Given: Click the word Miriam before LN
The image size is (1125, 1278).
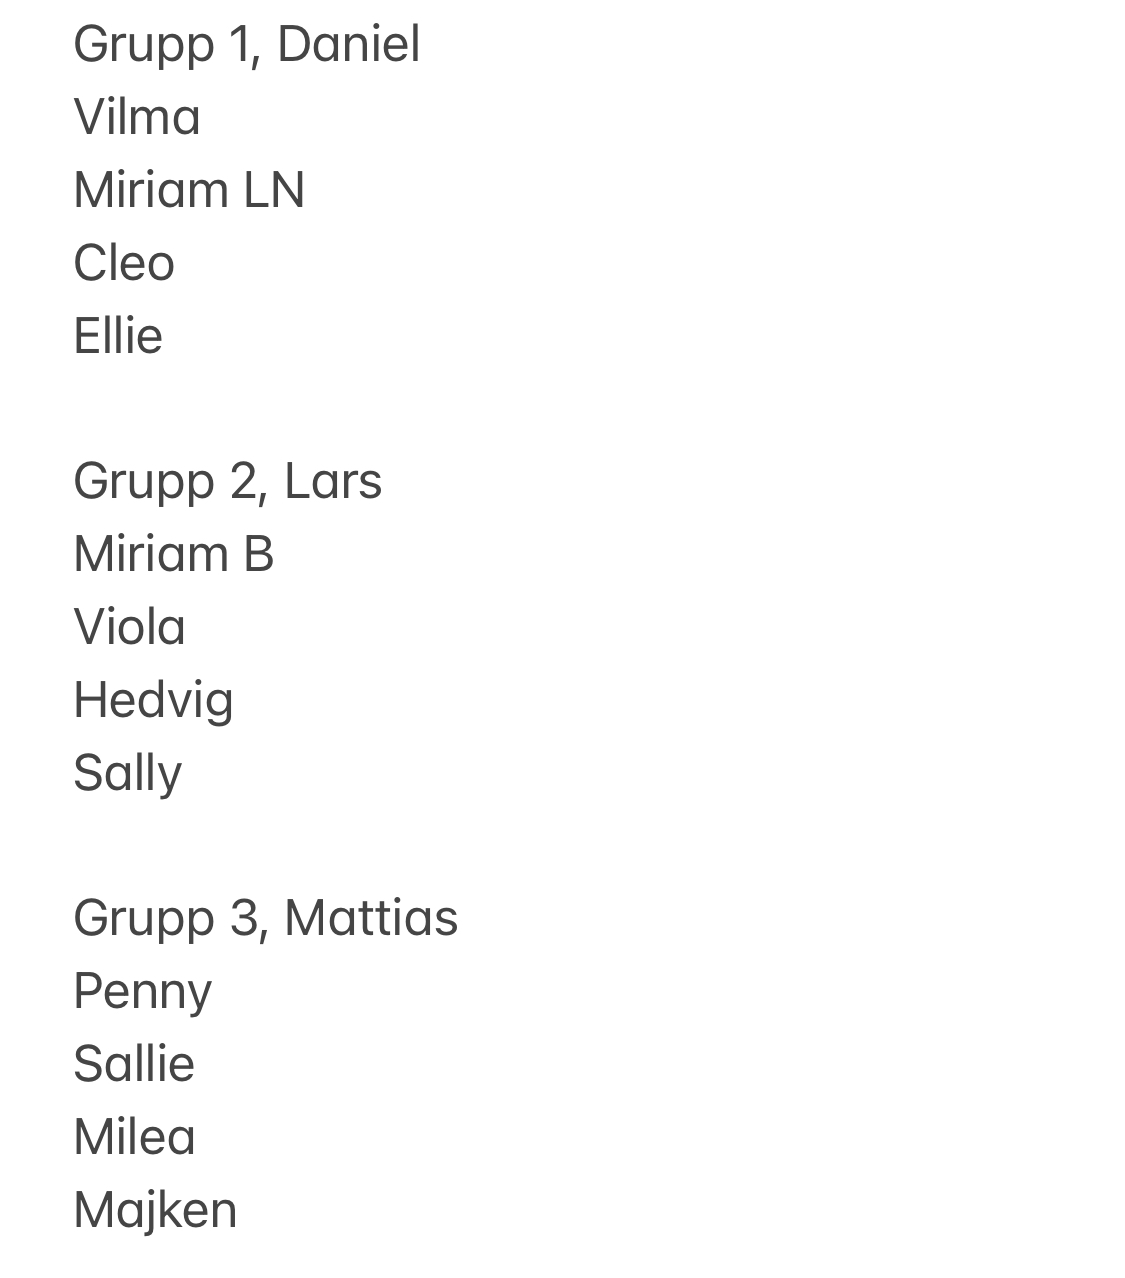Looking at the screenshot, I should [137, 190].
